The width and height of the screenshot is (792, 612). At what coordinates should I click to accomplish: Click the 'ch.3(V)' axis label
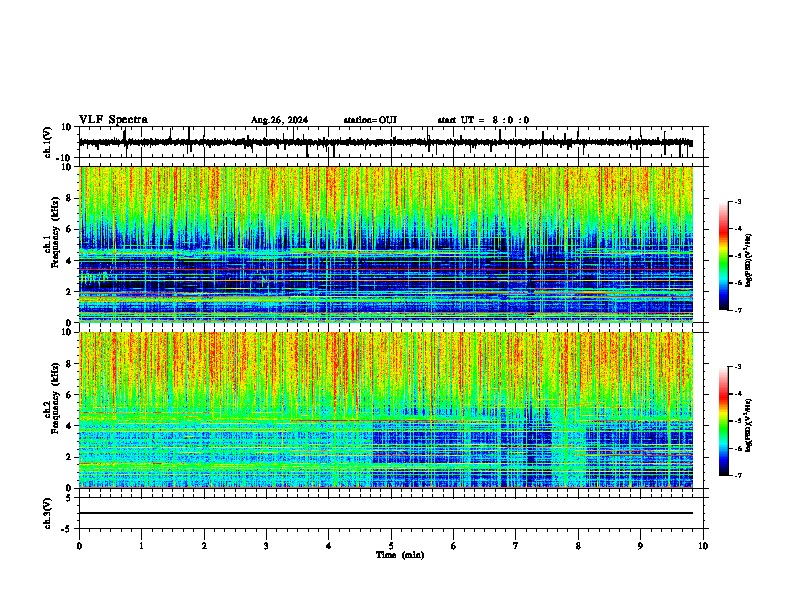point(48,513)
